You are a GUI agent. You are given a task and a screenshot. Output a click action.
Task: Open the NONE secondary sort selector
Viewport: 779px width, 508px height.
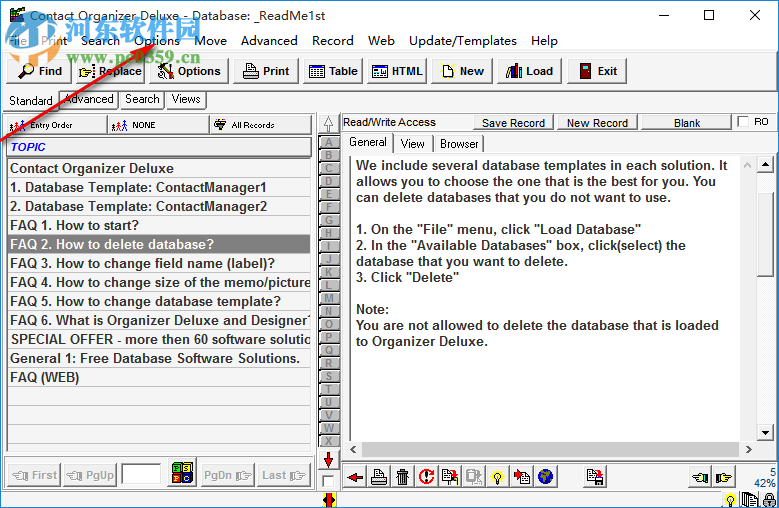[x=158, y=125]
